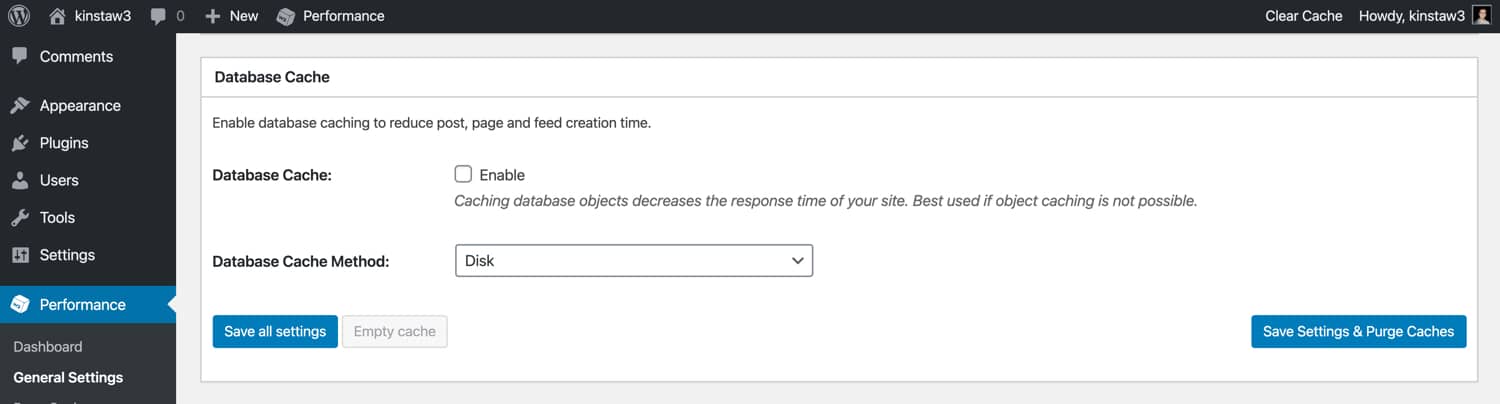Click the Appearance paintbrush icon in sidebar

coord(20,105)
